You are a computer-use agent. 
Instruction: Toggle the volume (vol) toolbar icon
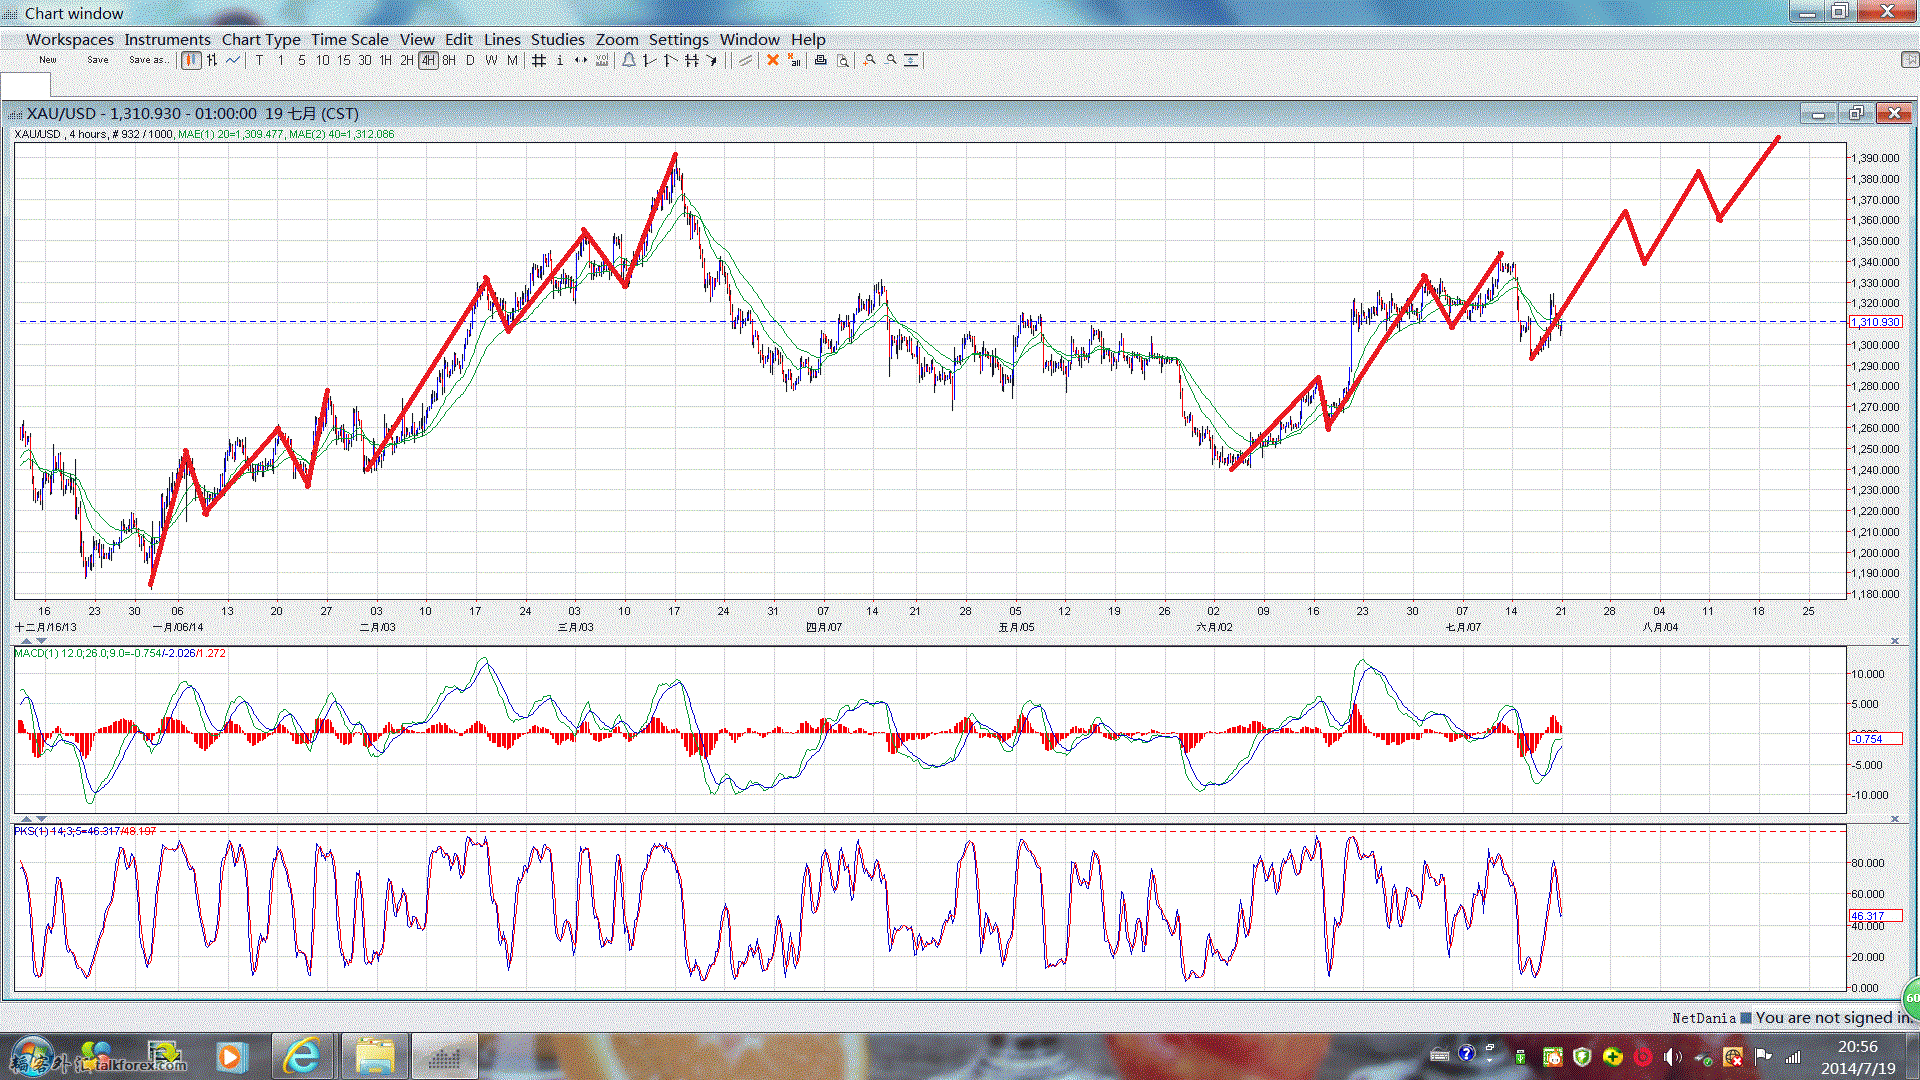[x=601, y=60]
